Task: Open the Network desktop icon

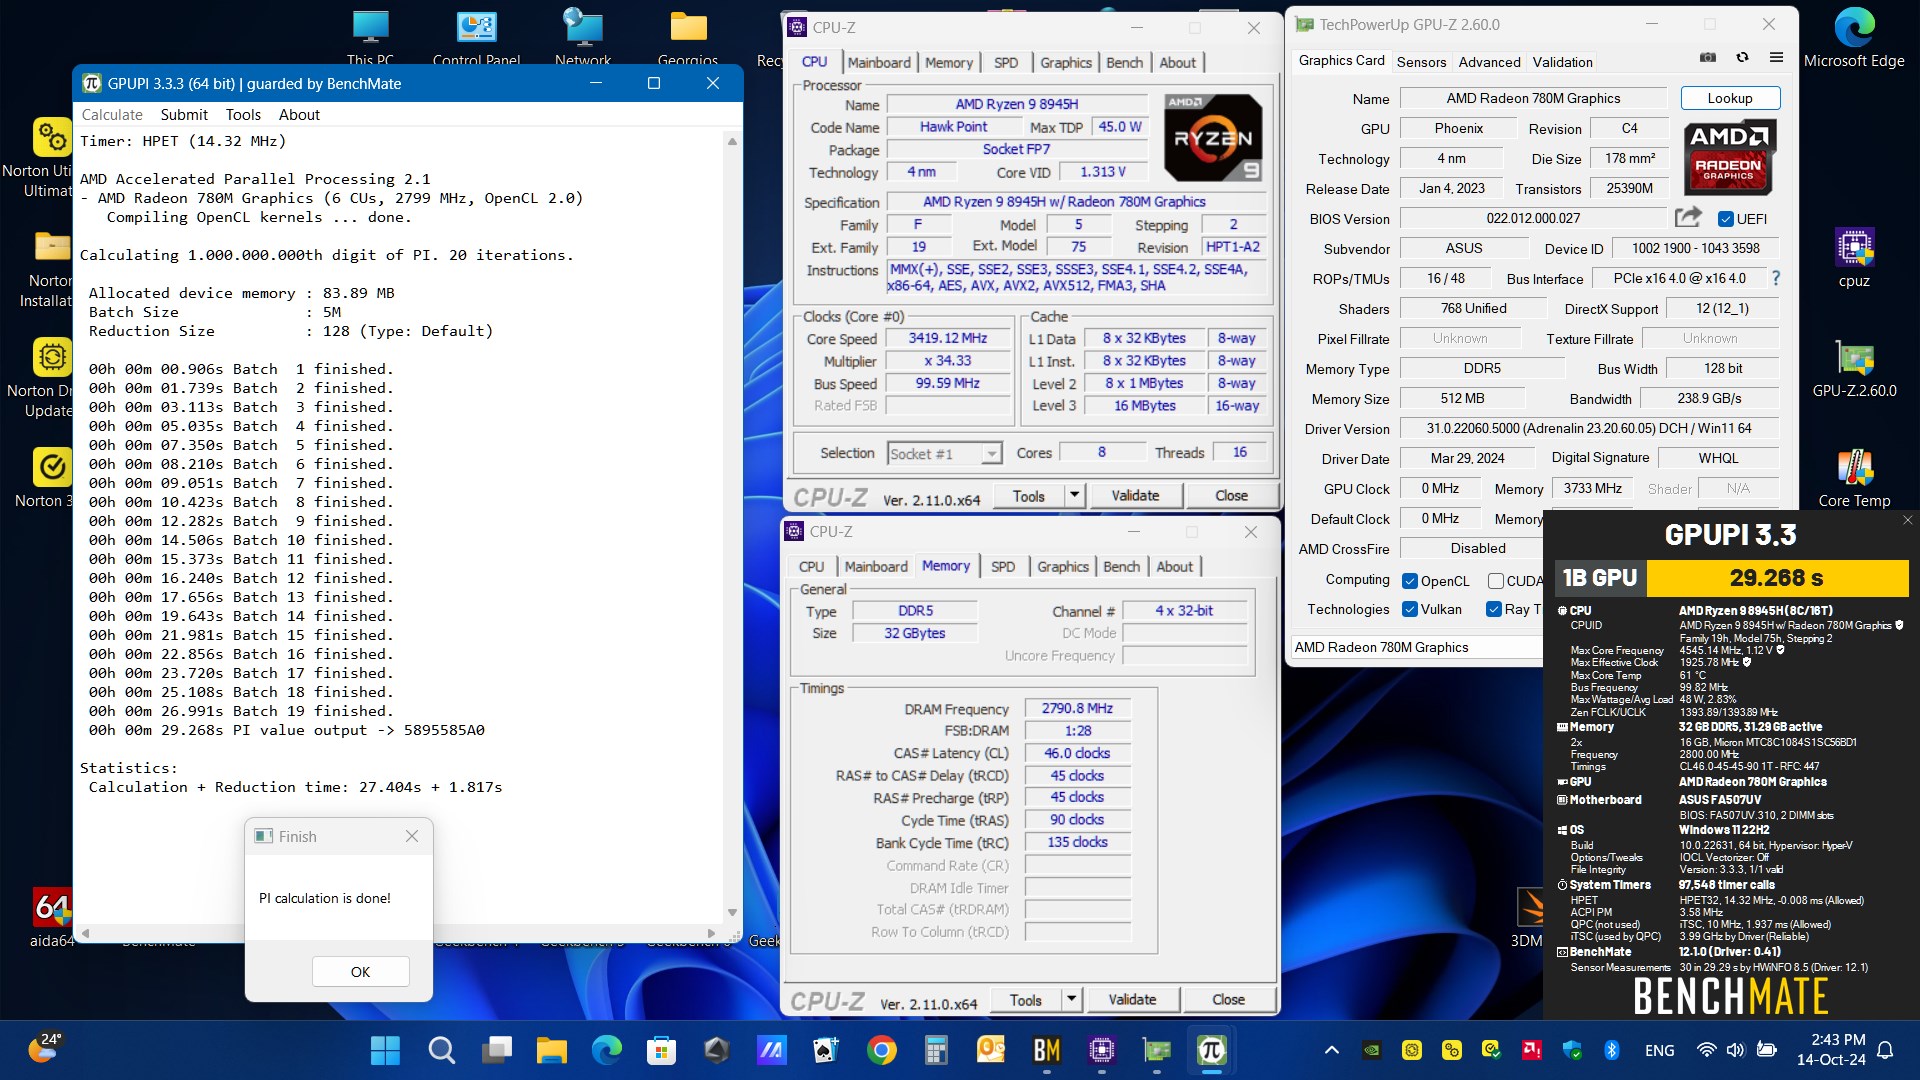Action: (583, 38)
